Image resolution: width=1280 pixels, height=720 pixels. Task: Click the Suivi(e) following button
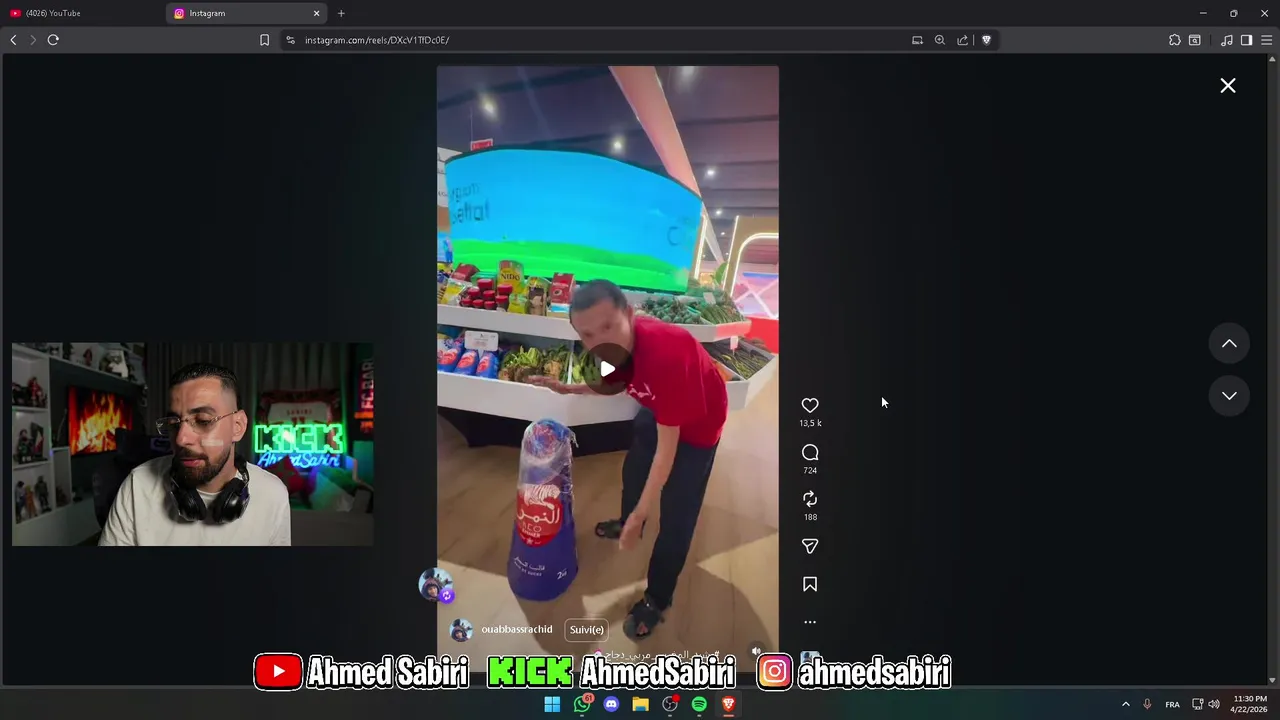pyautogui.click(x=587, y=630)
